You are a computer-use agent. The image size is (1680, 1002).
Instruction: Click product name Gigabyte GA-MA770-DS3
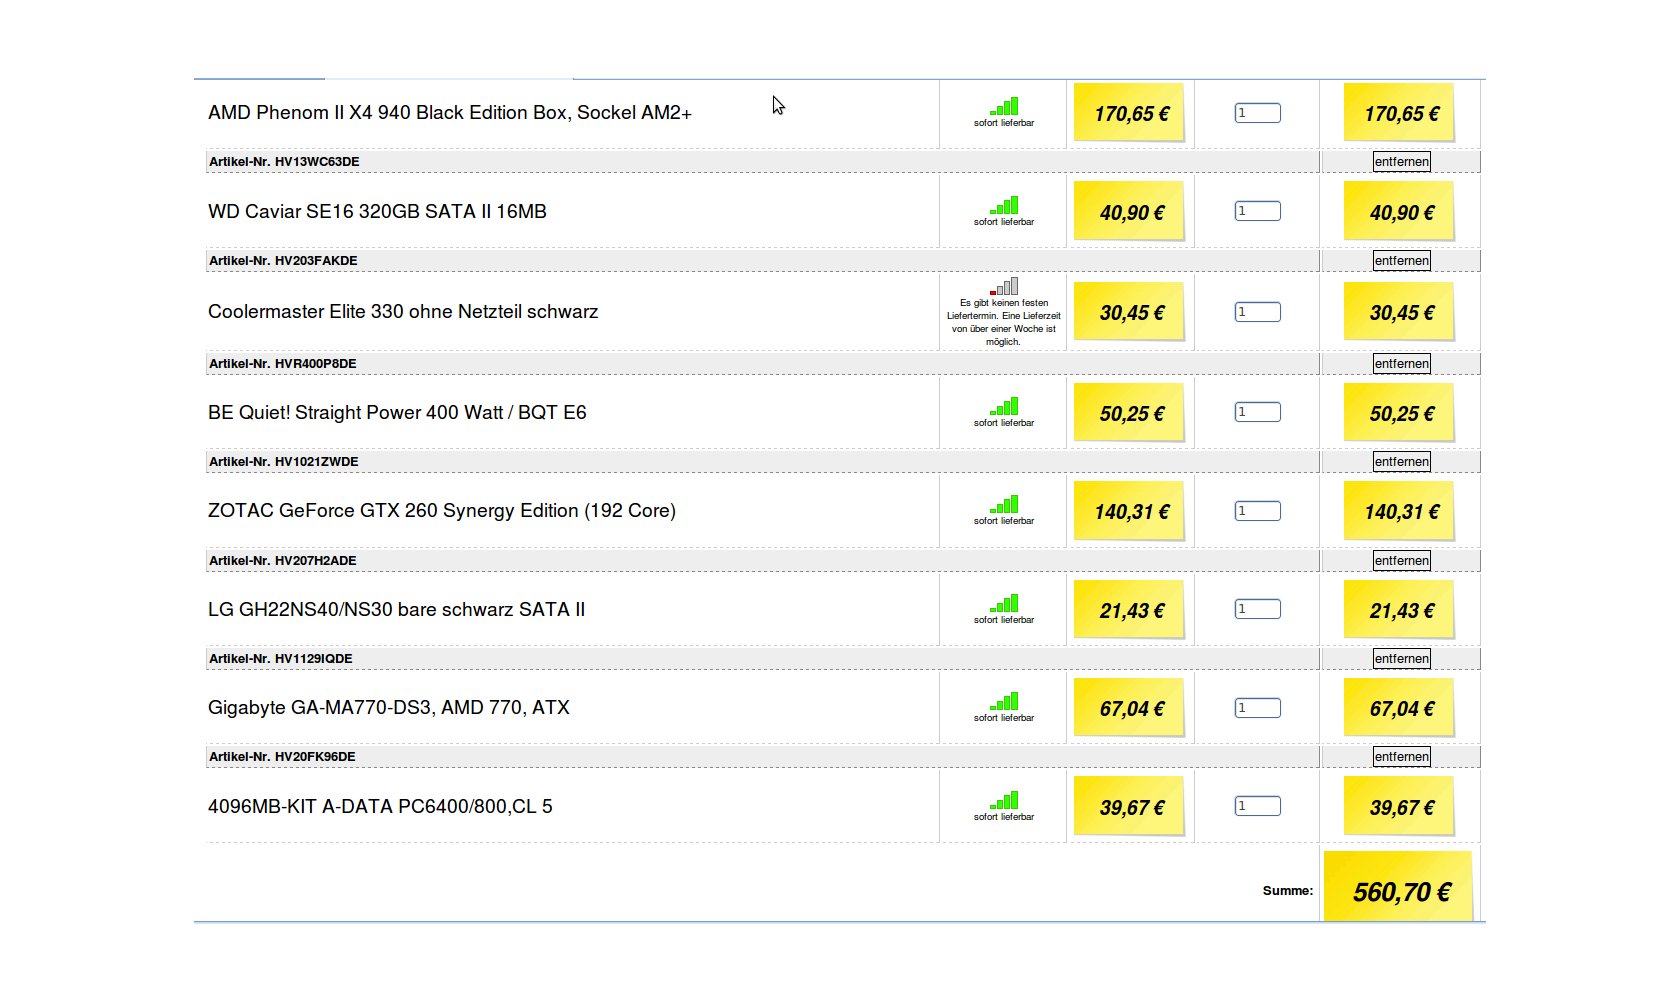(x=389, y=708)
